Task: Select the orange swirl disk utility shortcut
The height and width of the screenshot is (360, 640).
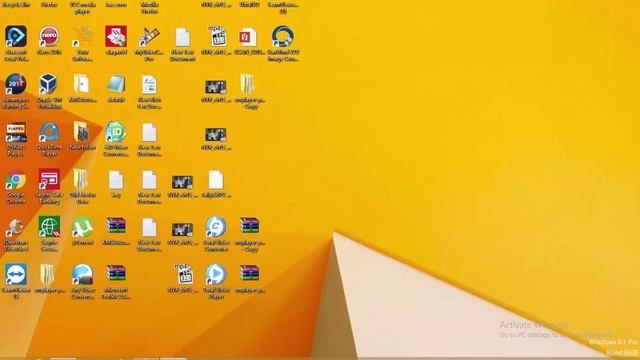Action: point(16,227)
